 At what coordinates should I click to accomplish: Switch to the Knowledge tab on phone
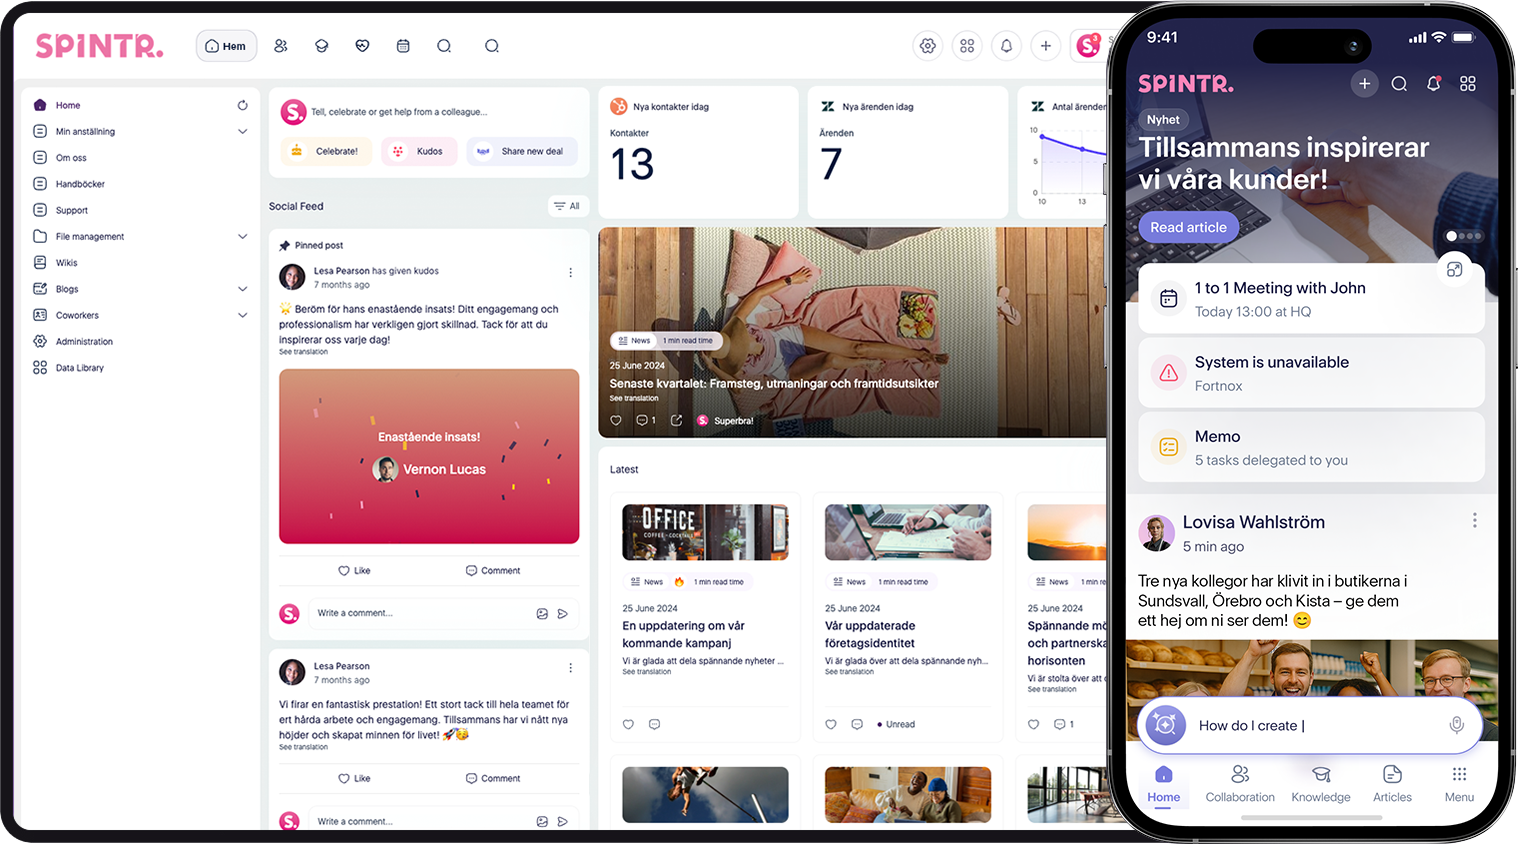coord(1320,783)
